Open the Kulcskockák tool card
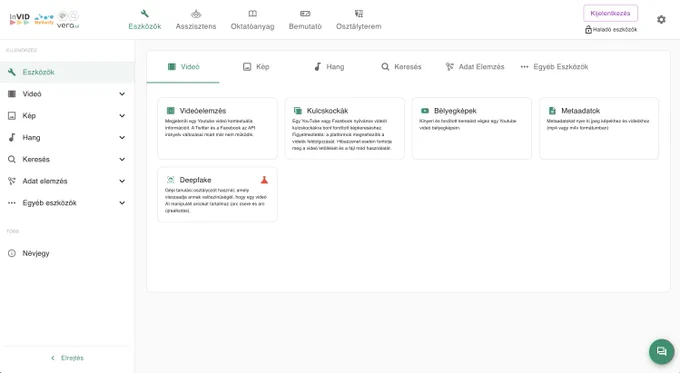Viewport: 680px width, 373px height. [x=345, y=128]
